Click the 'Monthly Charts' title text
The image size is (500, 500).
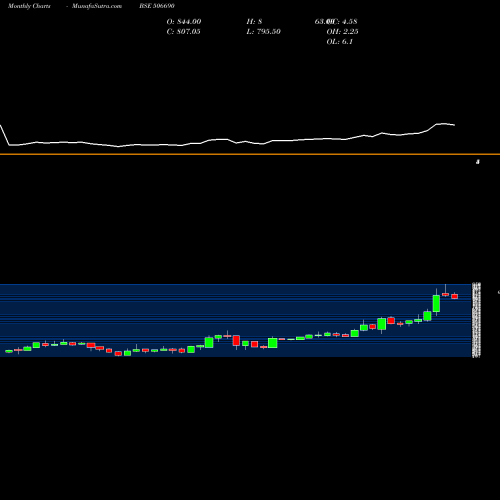(x=29, y=6)
